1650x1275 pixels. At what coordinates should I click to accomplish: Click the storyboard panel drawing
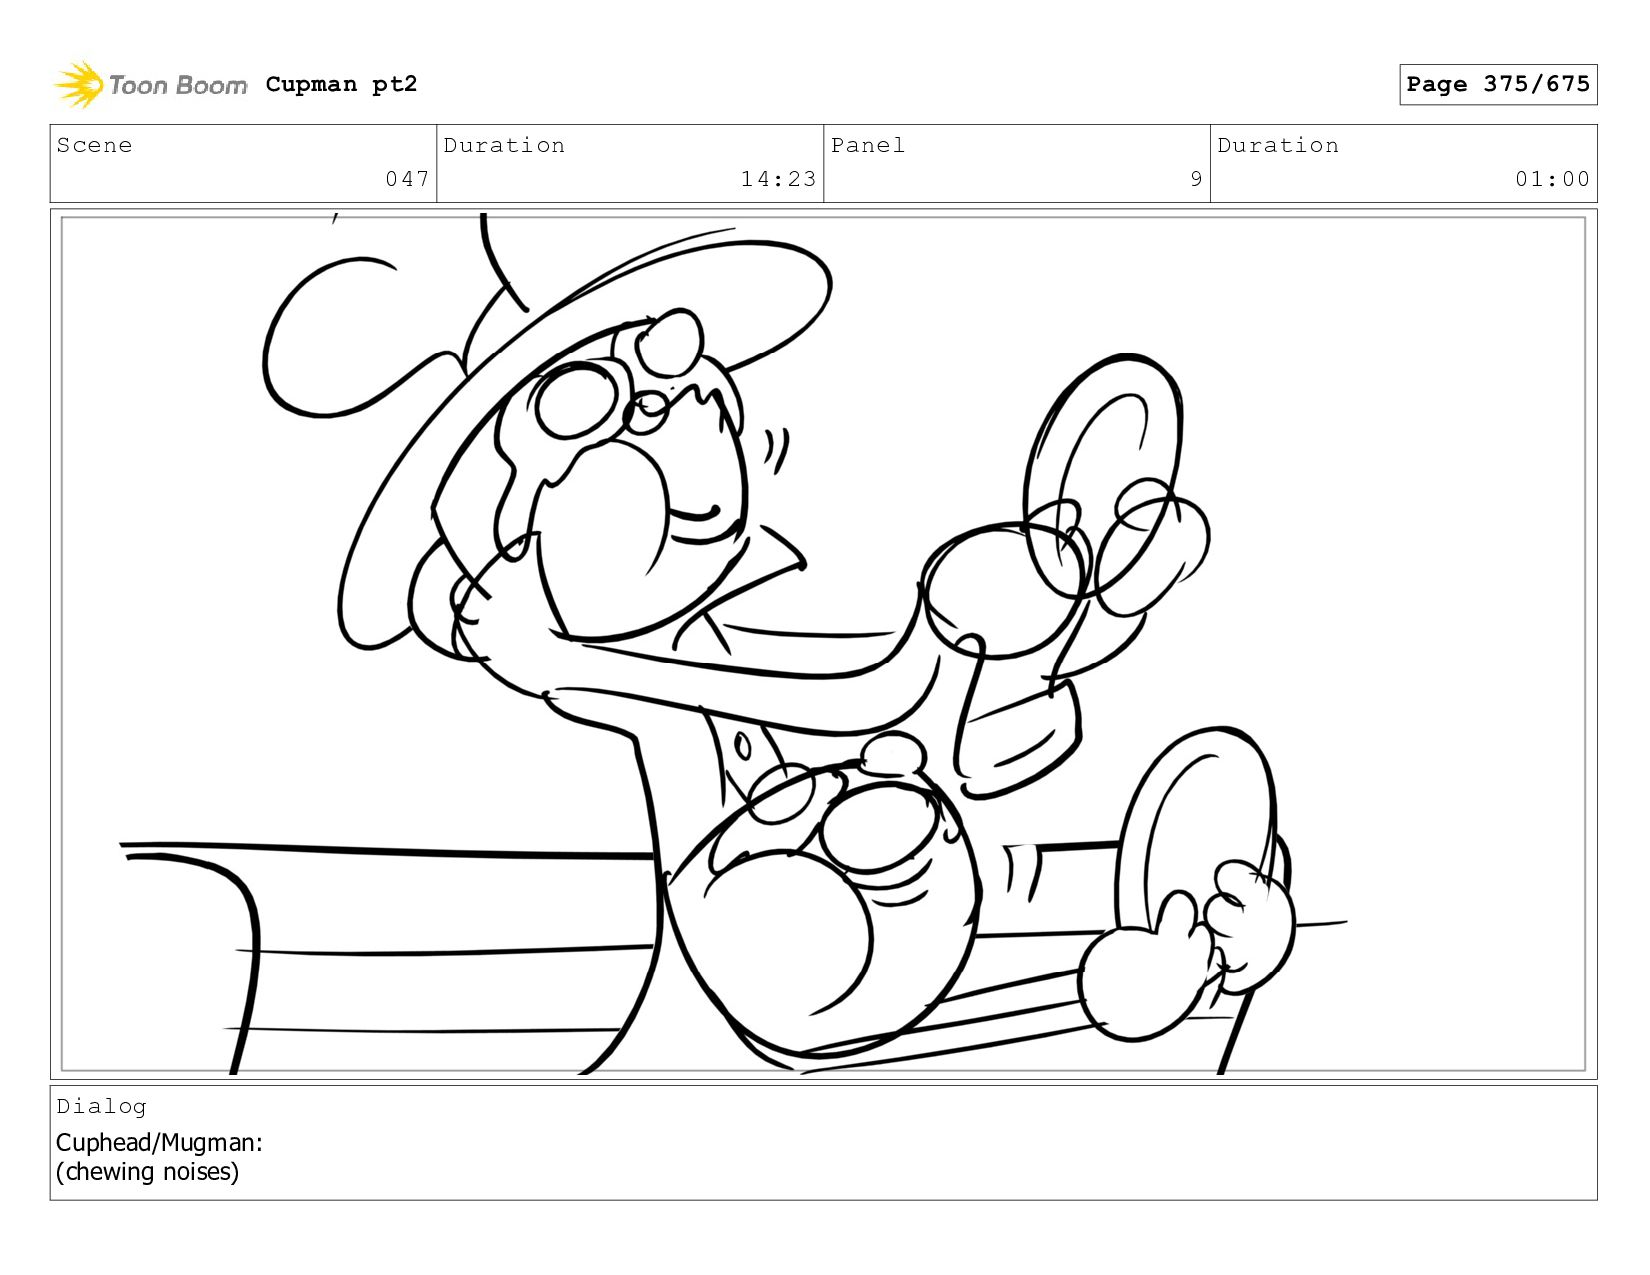823,644
